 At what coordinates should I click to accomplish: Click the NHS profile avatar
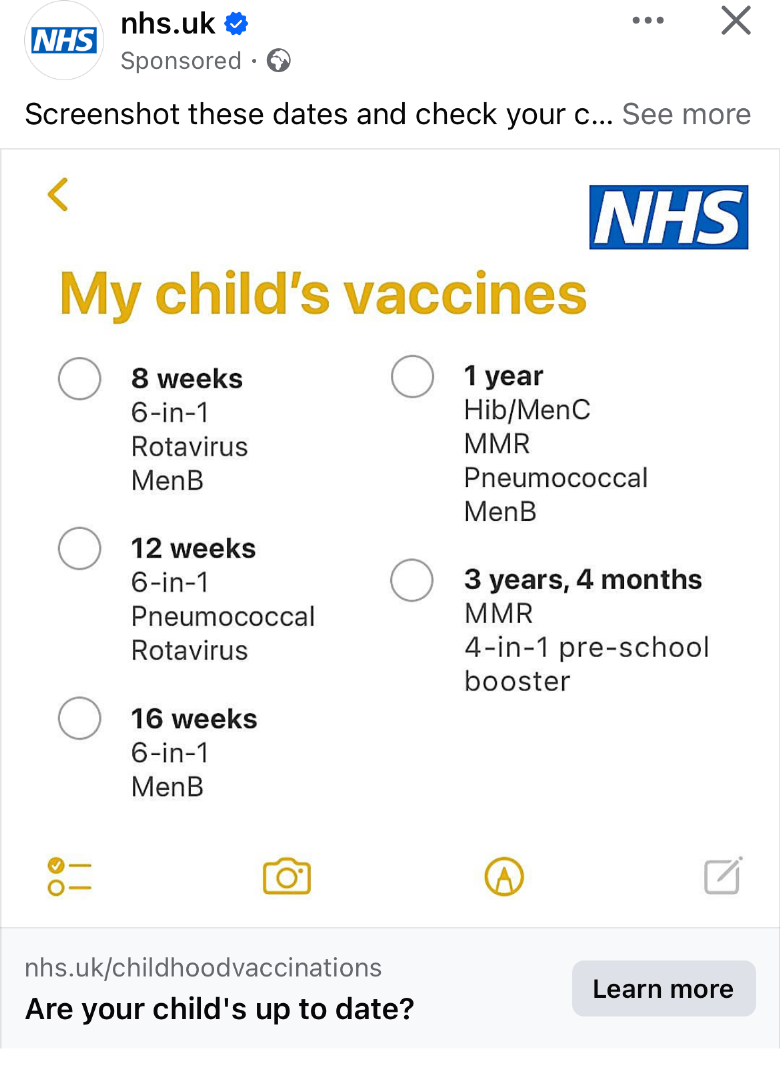coord(64,41)
